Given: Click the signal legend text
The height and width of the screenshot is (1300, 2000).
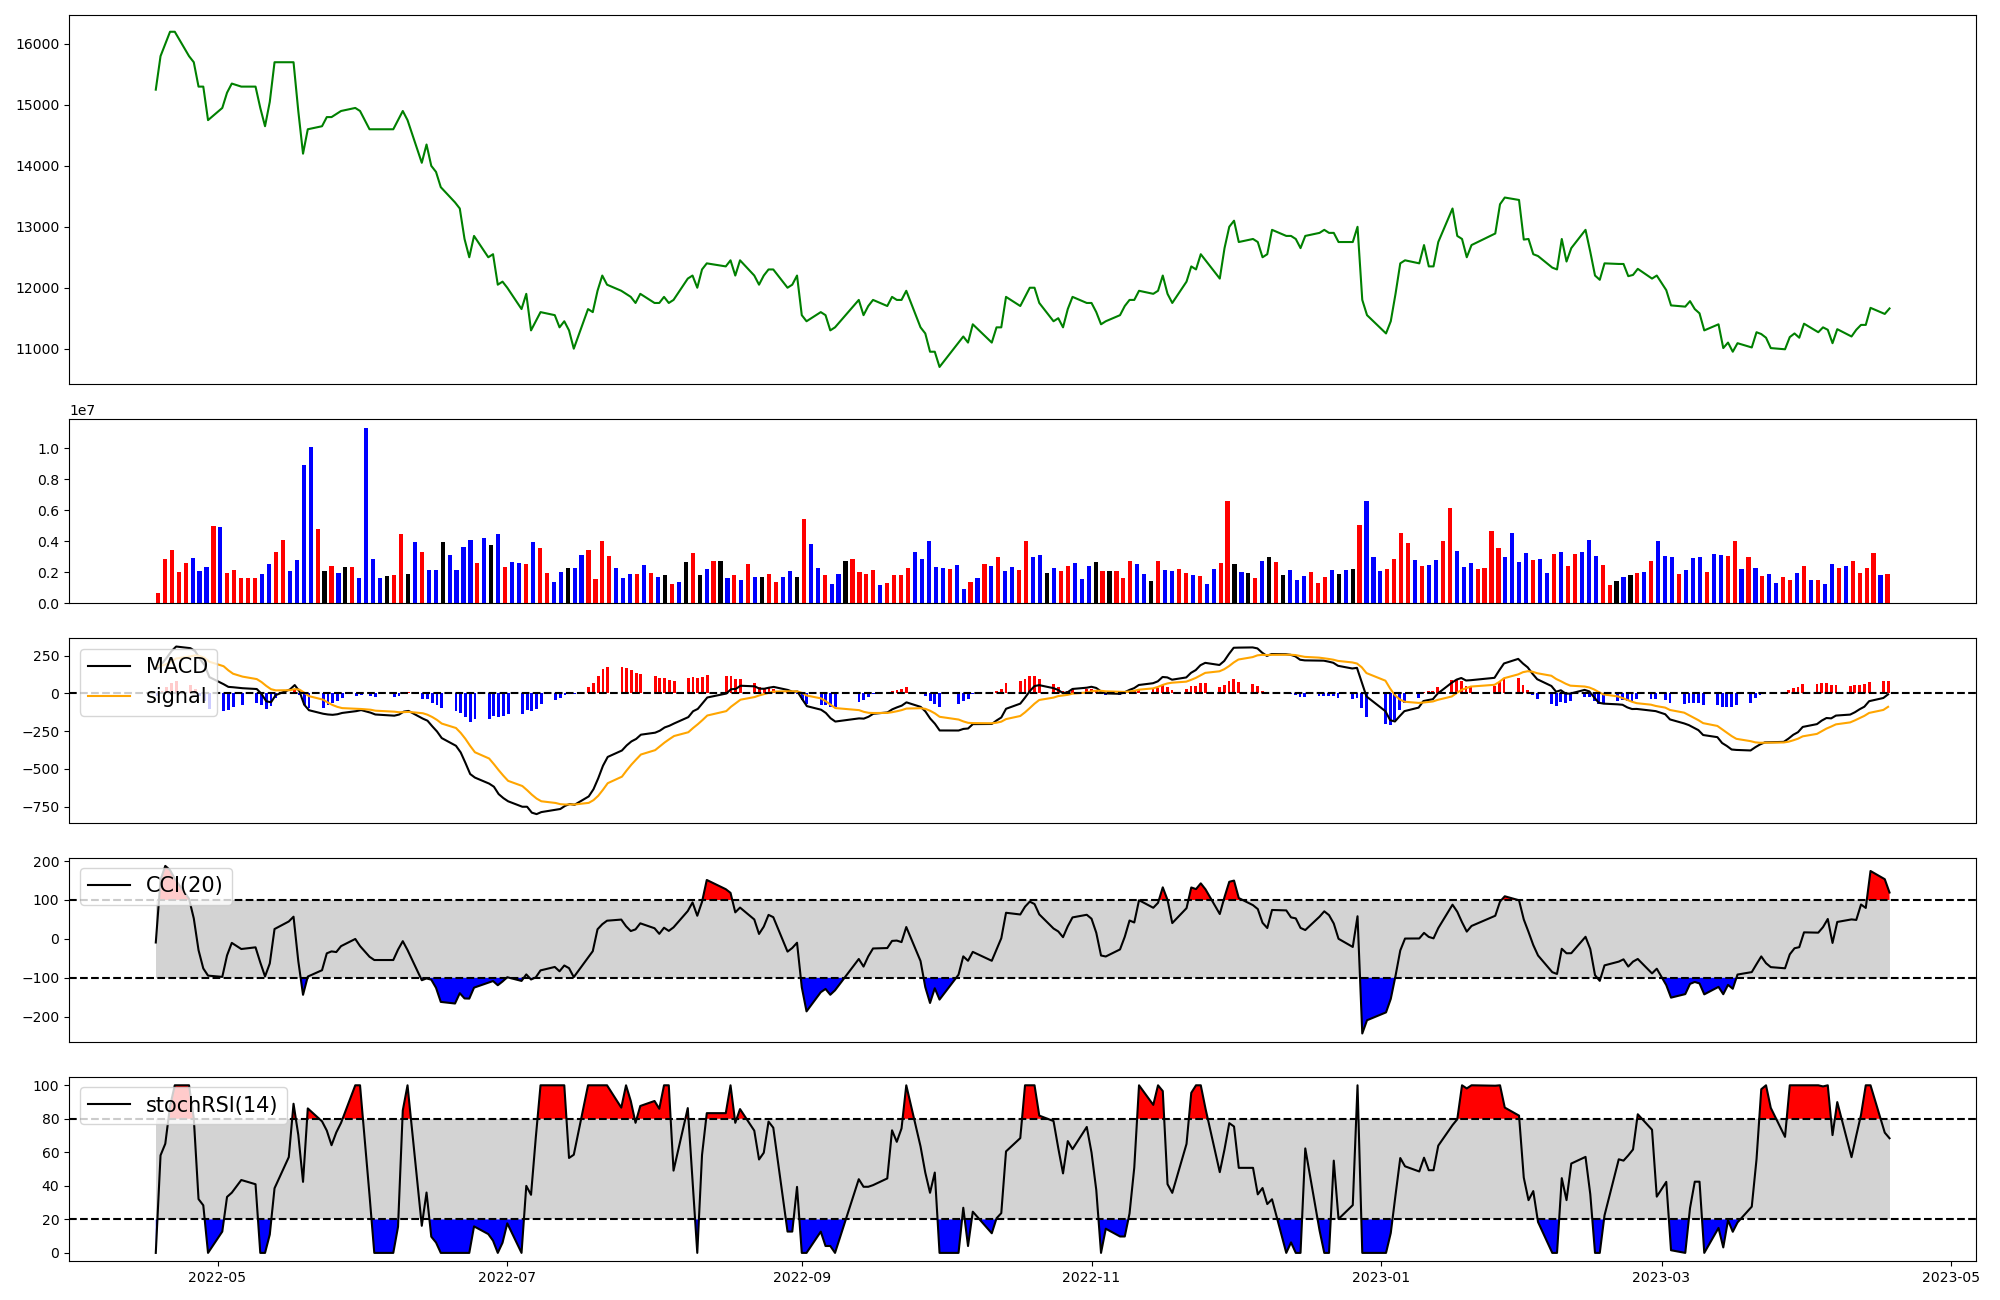Looking at the screenshot, I should (x=176, y=696).
